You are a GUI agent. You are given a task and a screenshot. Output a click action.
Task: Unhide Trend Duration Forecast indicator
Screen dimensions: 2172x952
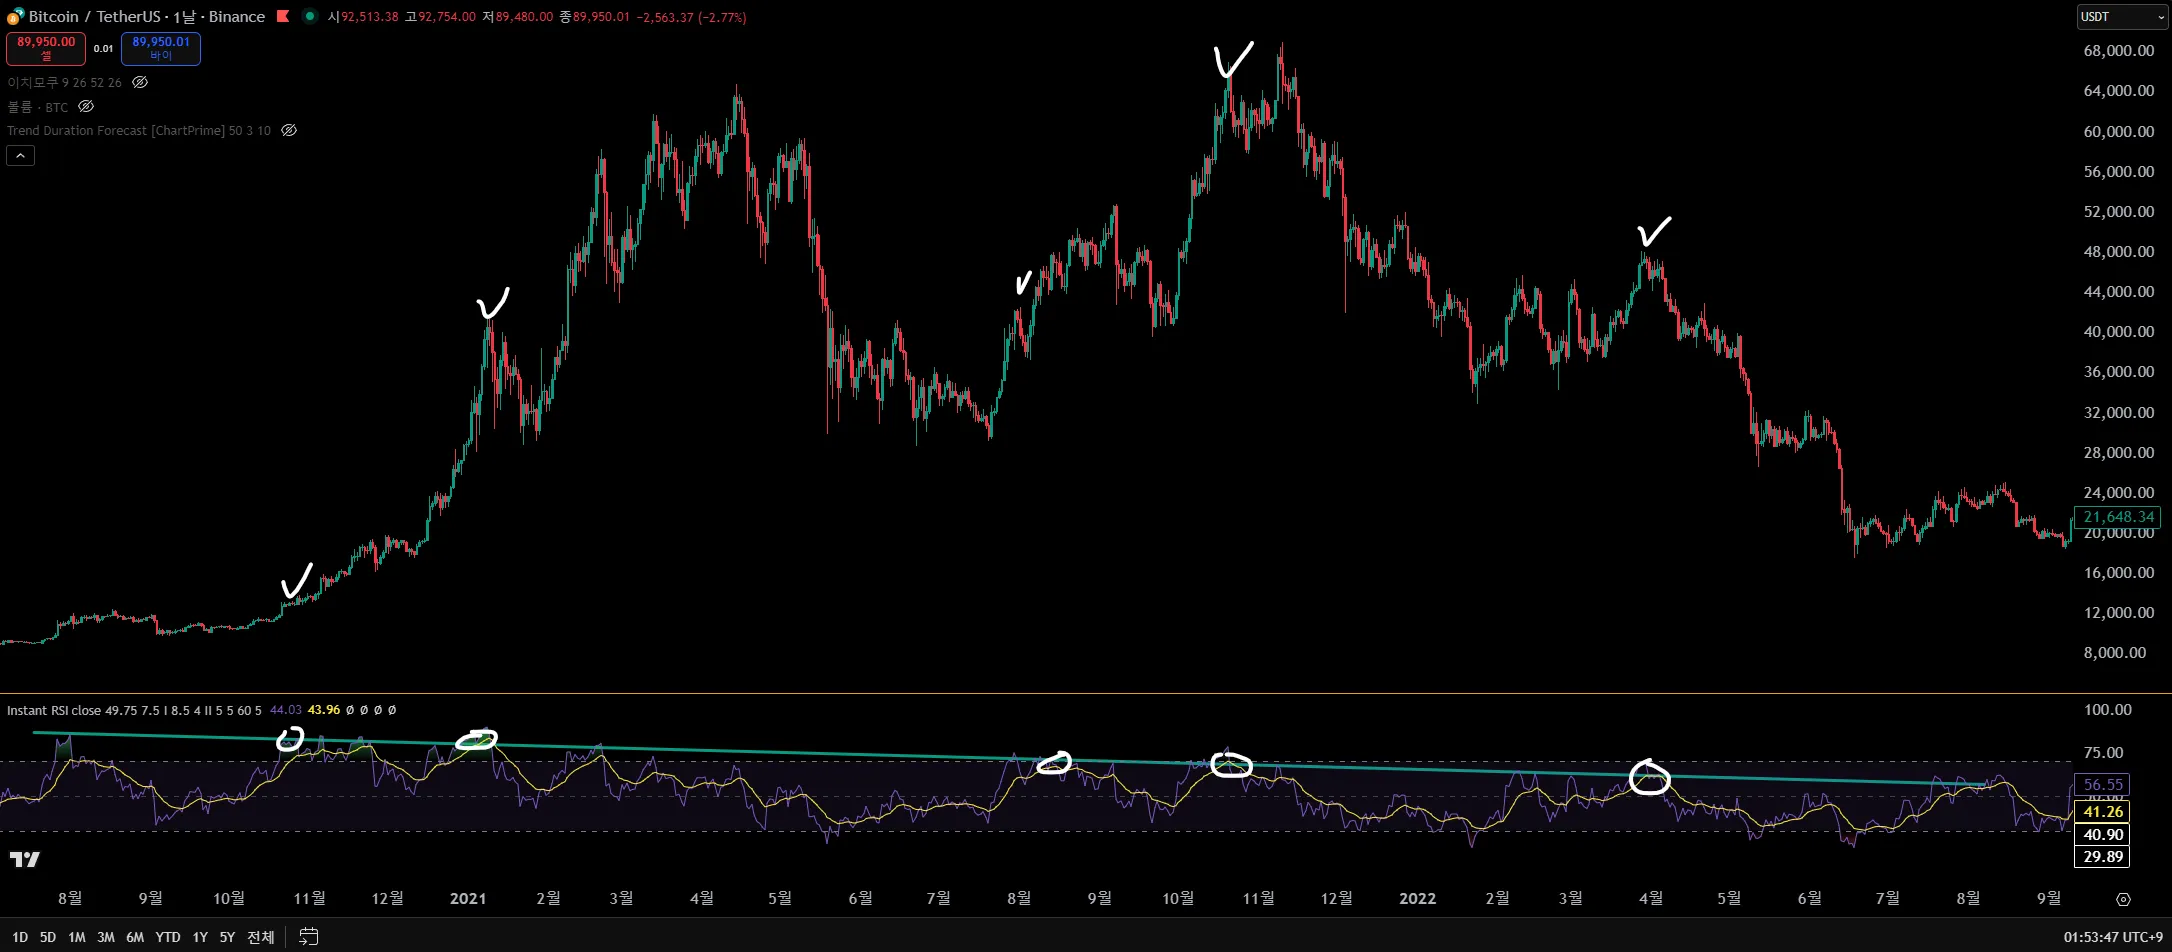point(289,131)
